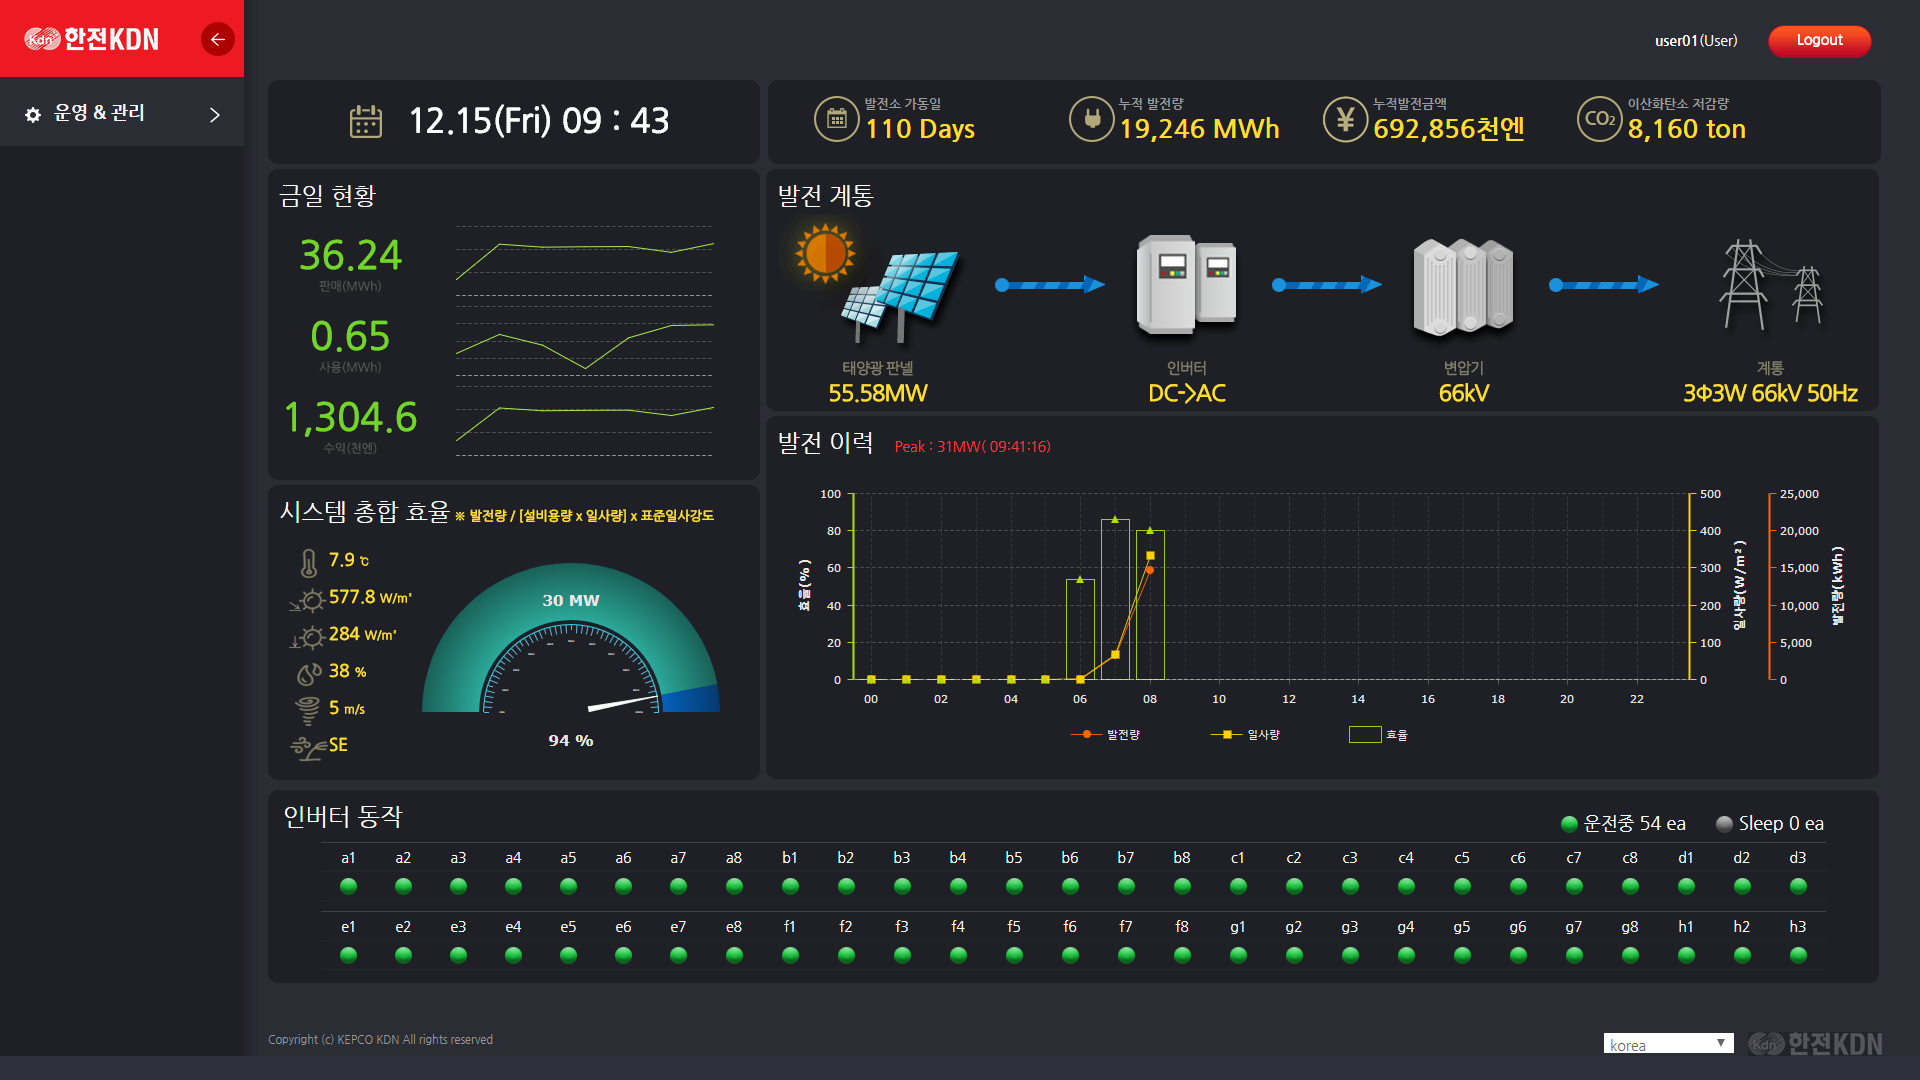Toggle 발전량 legend series in chart
Image resolution: width=1920 pixels, height=1080 pixels.
click(1105, 735)
